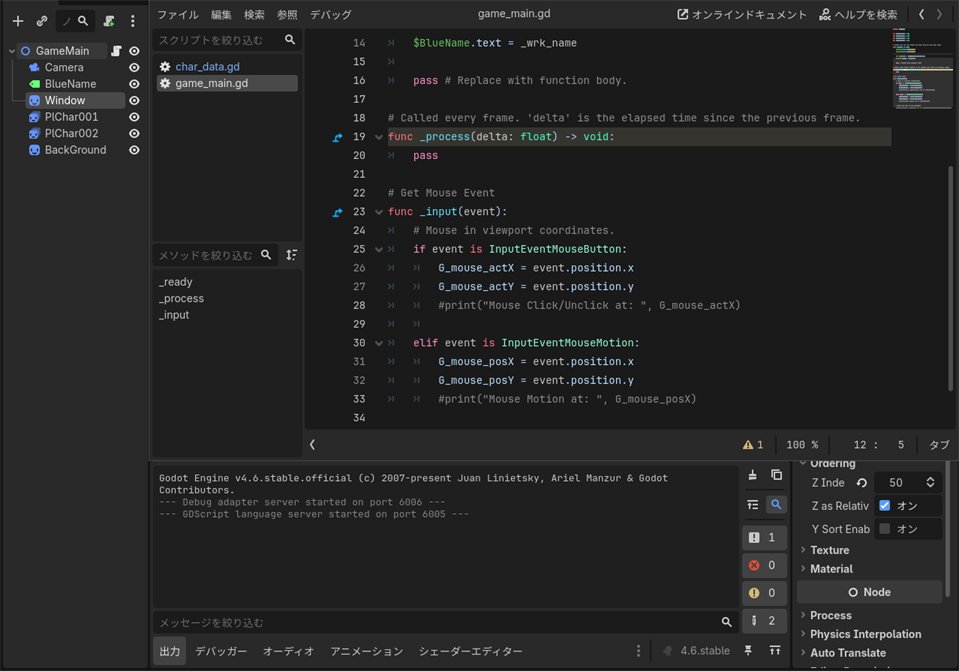Image resolution: width=959 pixels, height=671 pixels.
Task: Enable the Y Sort Enabled checkbox
Action: click(x=884, y=528)
